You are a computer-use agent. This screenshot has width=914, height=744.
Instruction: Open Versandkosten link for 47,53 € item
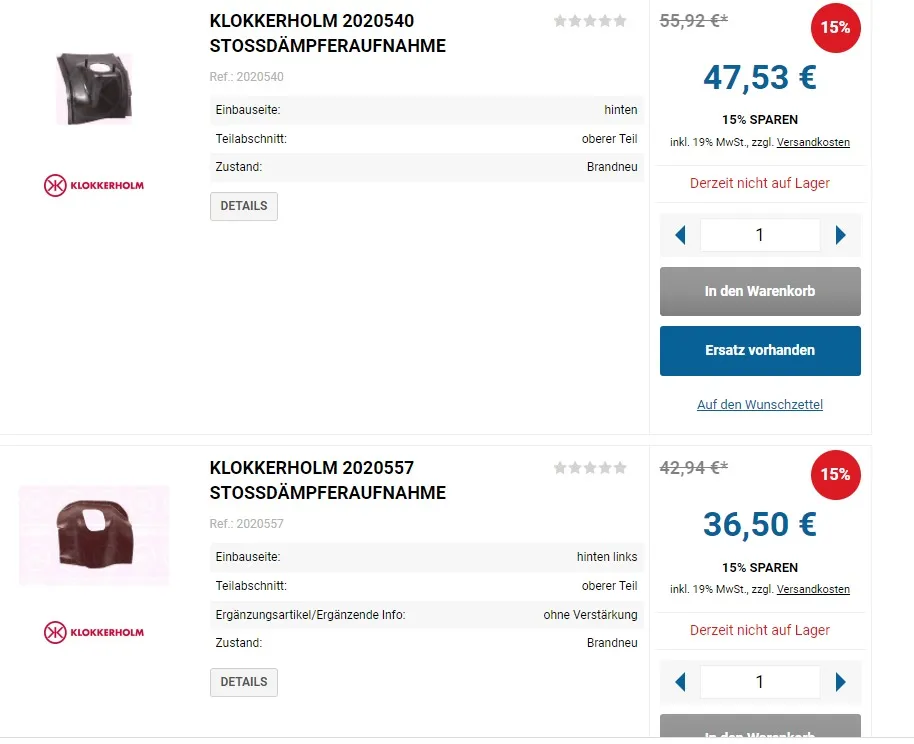pyautogui.click(x=813, y=143)
